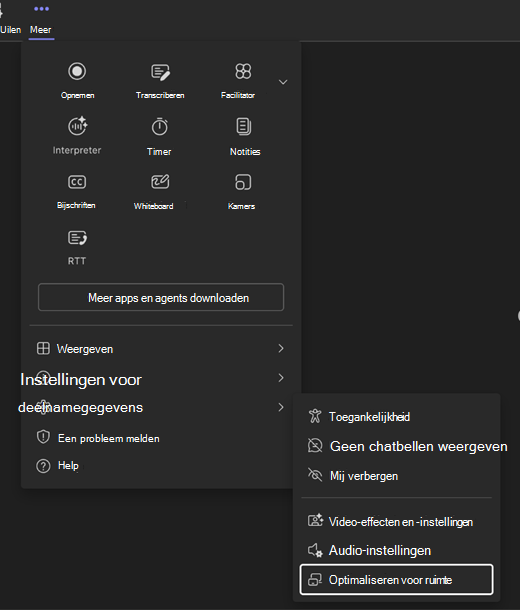Screen dimensions: 520x610
Task: Click Meer apps en agents downloaden
Action: tap(161, 298)
